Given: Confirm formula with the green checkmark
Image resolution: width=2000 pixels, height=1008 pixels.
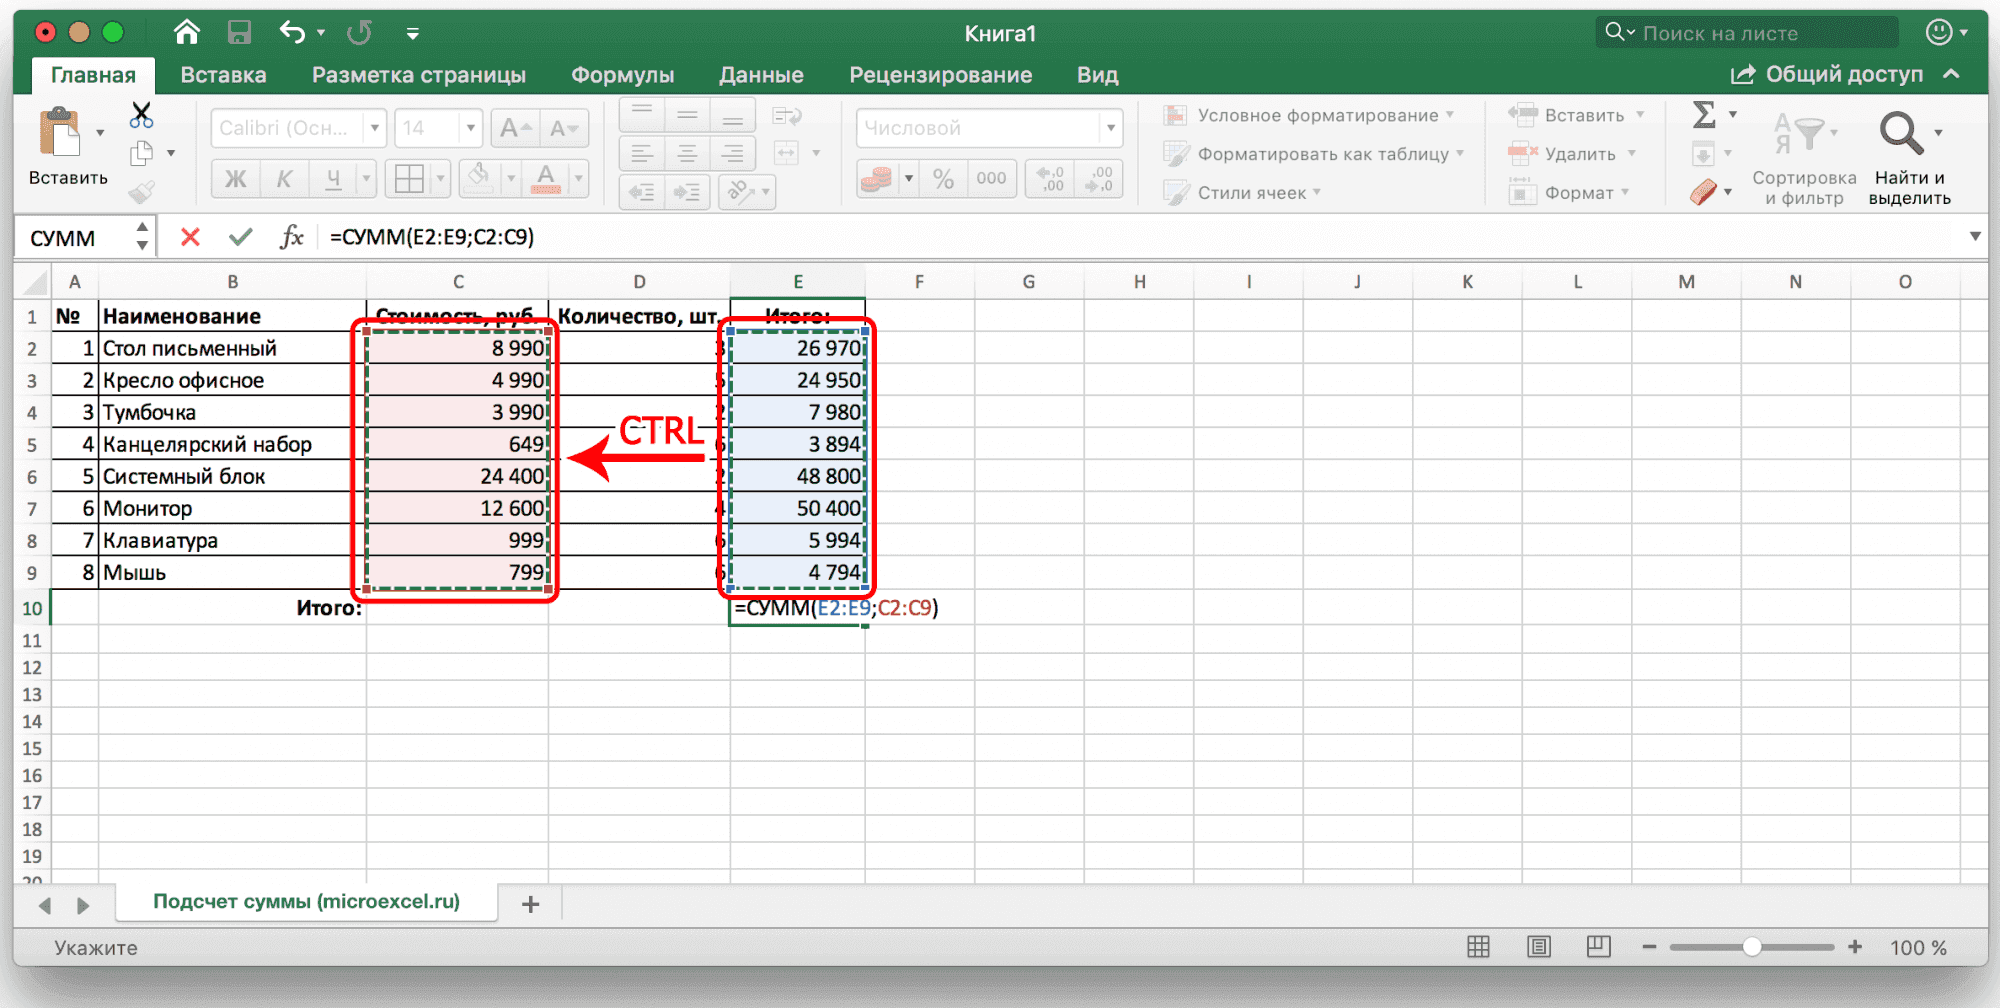Looking at the screenshot, I should (x=240, y=237).
